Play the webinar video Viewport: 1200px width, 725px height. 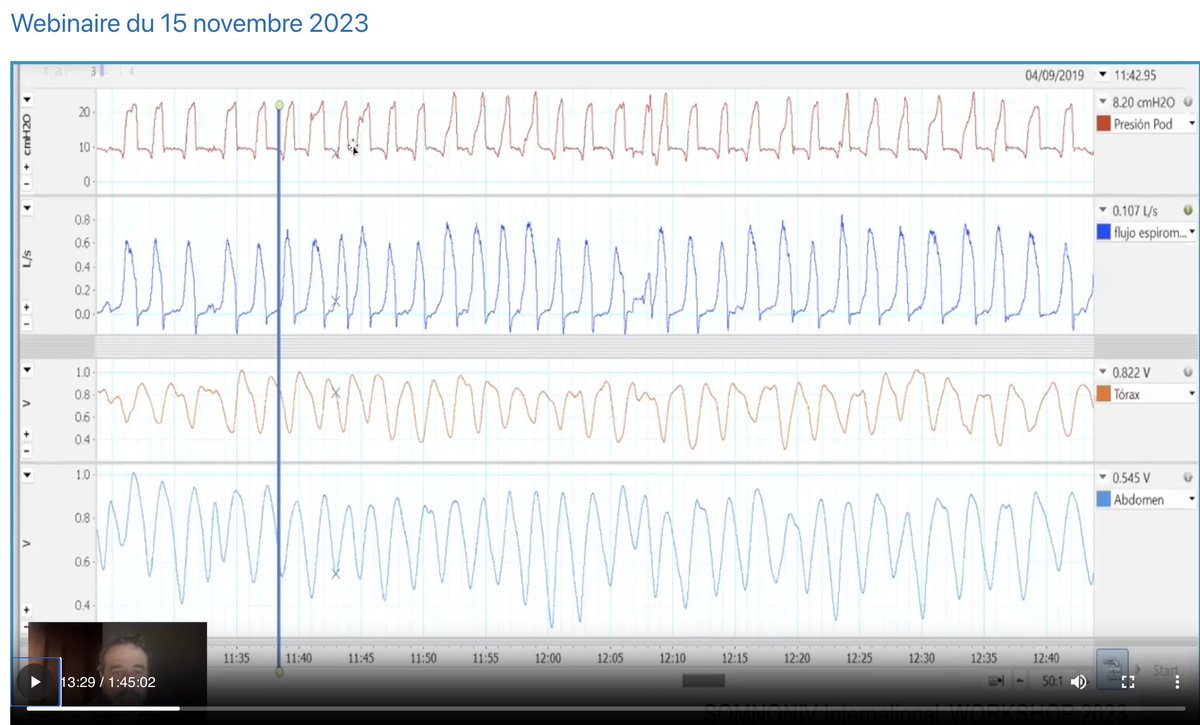(36, 682)
